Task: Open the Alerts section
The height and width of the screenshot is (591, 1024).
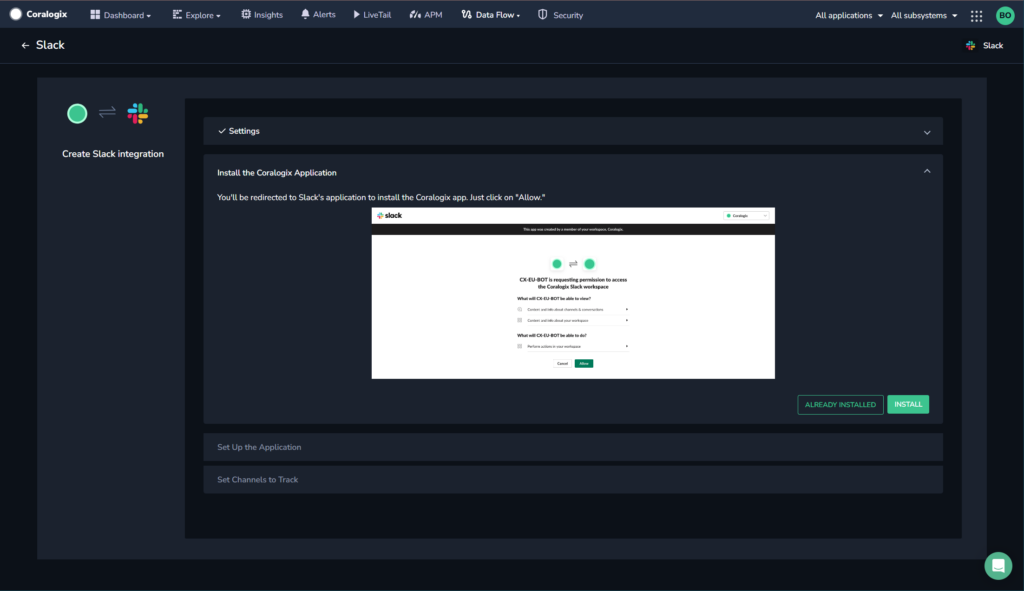Action: tap(318, 14)
